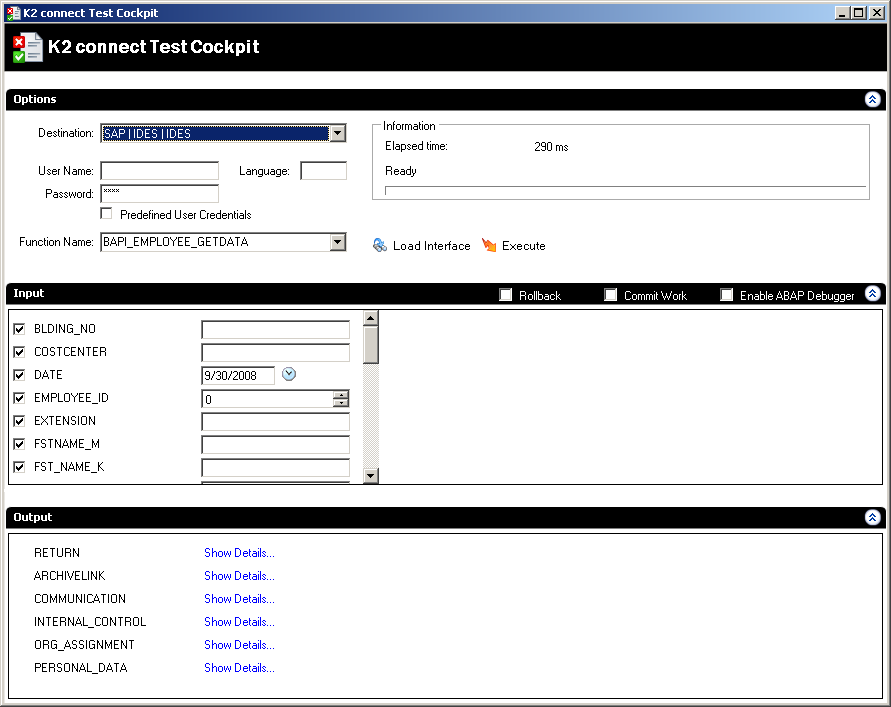Click the Execute flame icon
Viewport: 891px width, 707px height.
[489, 245]
